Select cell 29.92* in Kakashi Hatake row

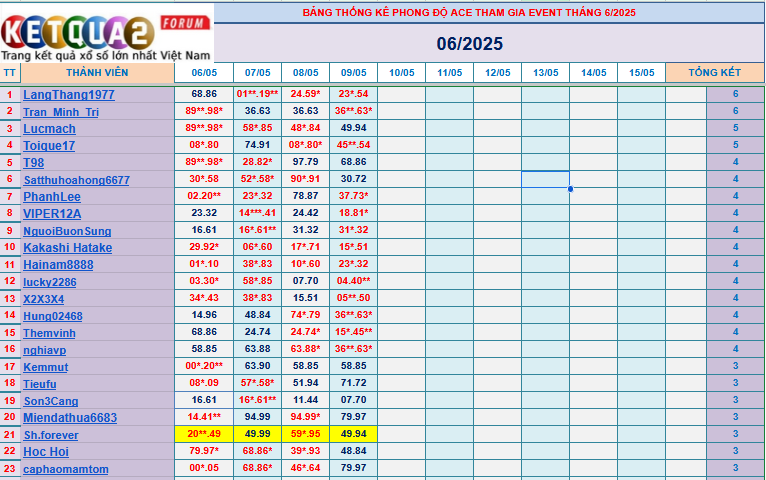(x=204, y=247)
